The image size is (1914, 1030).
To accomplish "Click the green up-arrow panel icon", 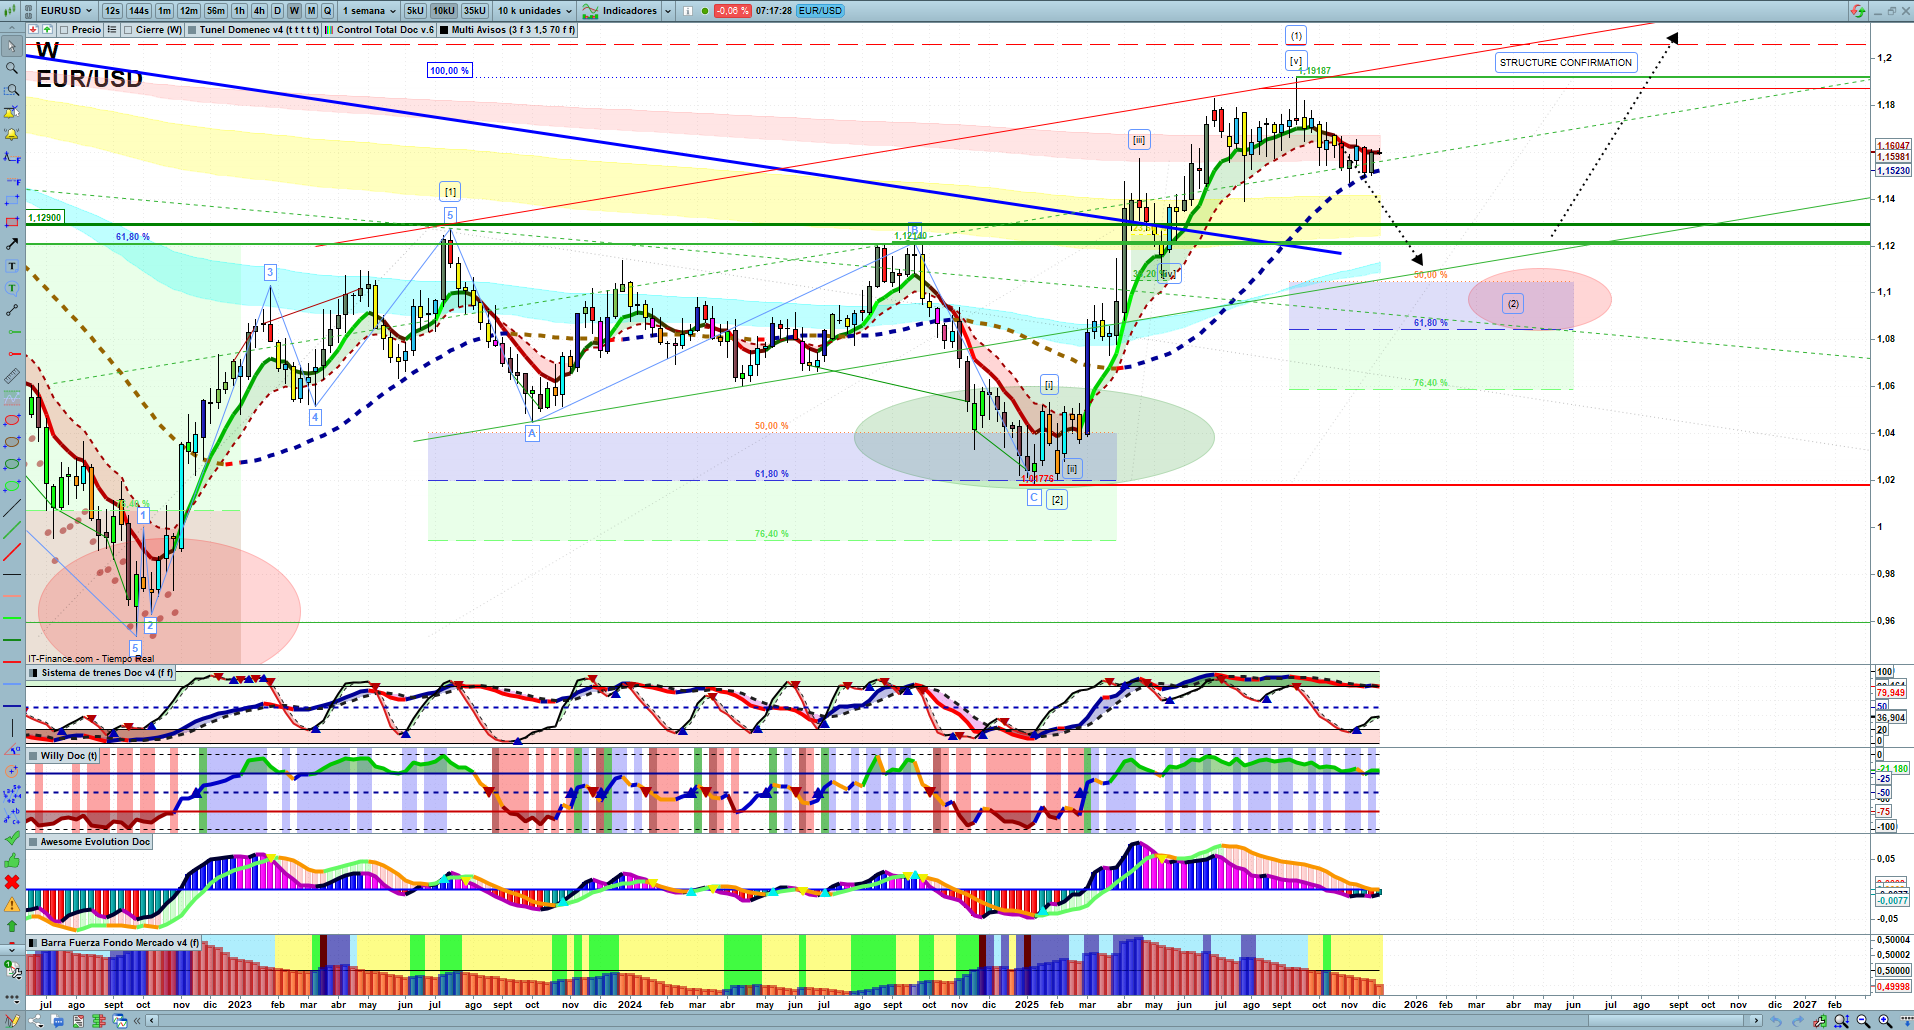I will pos(47,30).
